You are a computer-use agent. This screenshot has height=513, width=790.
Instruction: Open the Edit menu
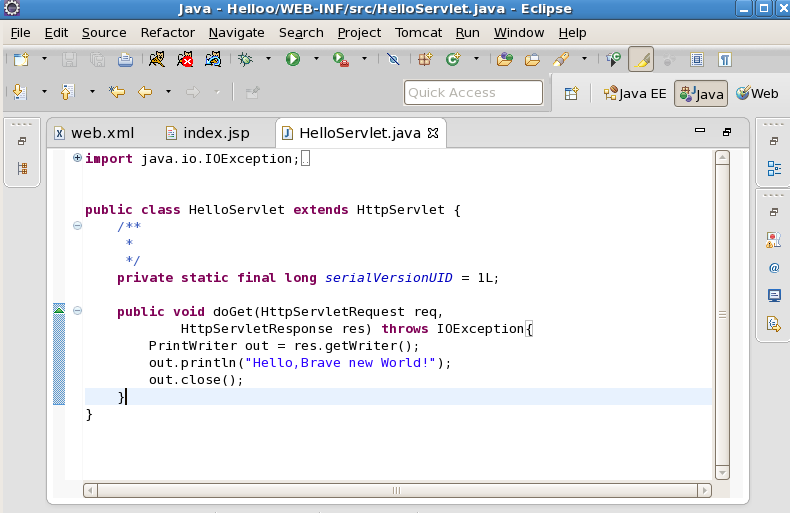click(x=56, y=33)
